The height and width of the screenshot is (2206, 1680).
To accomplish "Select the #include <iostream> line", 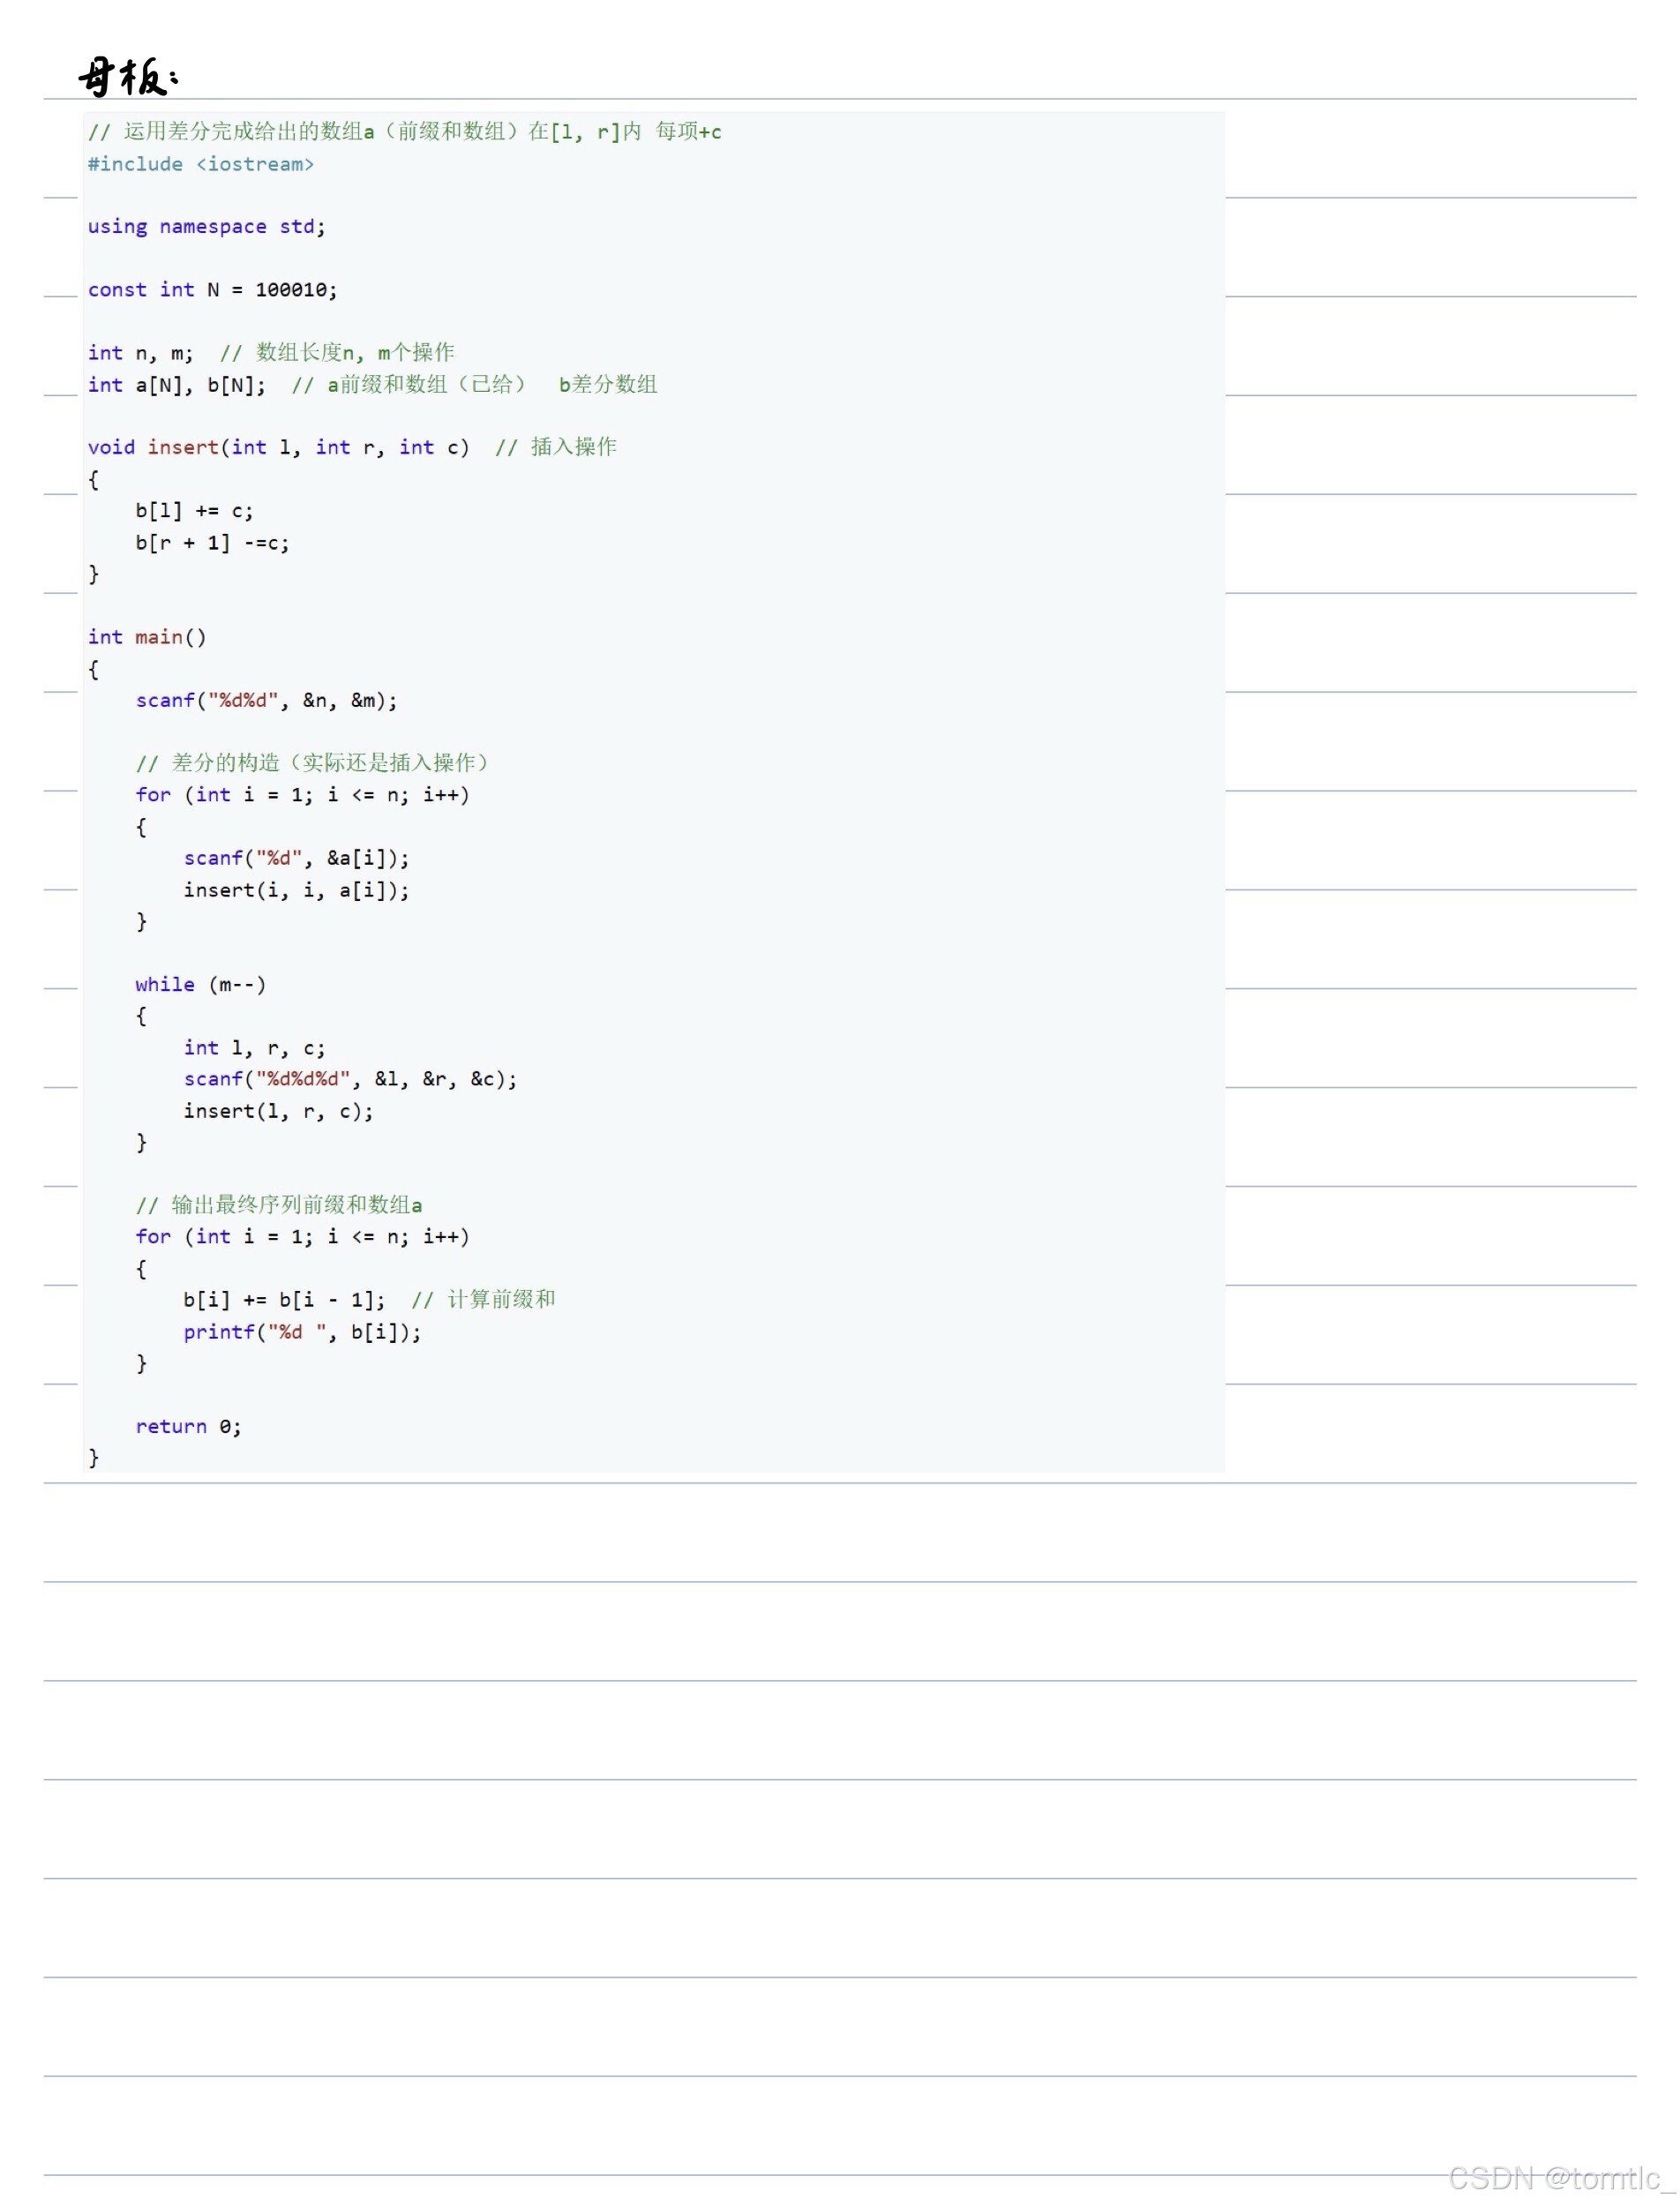I will point(200,164).
